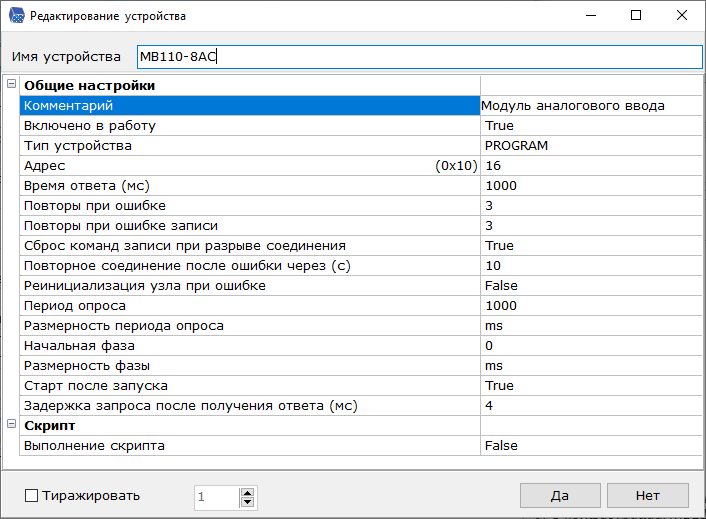Select Повторное соединение после ошибки row
The image size is (706, 519).
click(250, 266)
